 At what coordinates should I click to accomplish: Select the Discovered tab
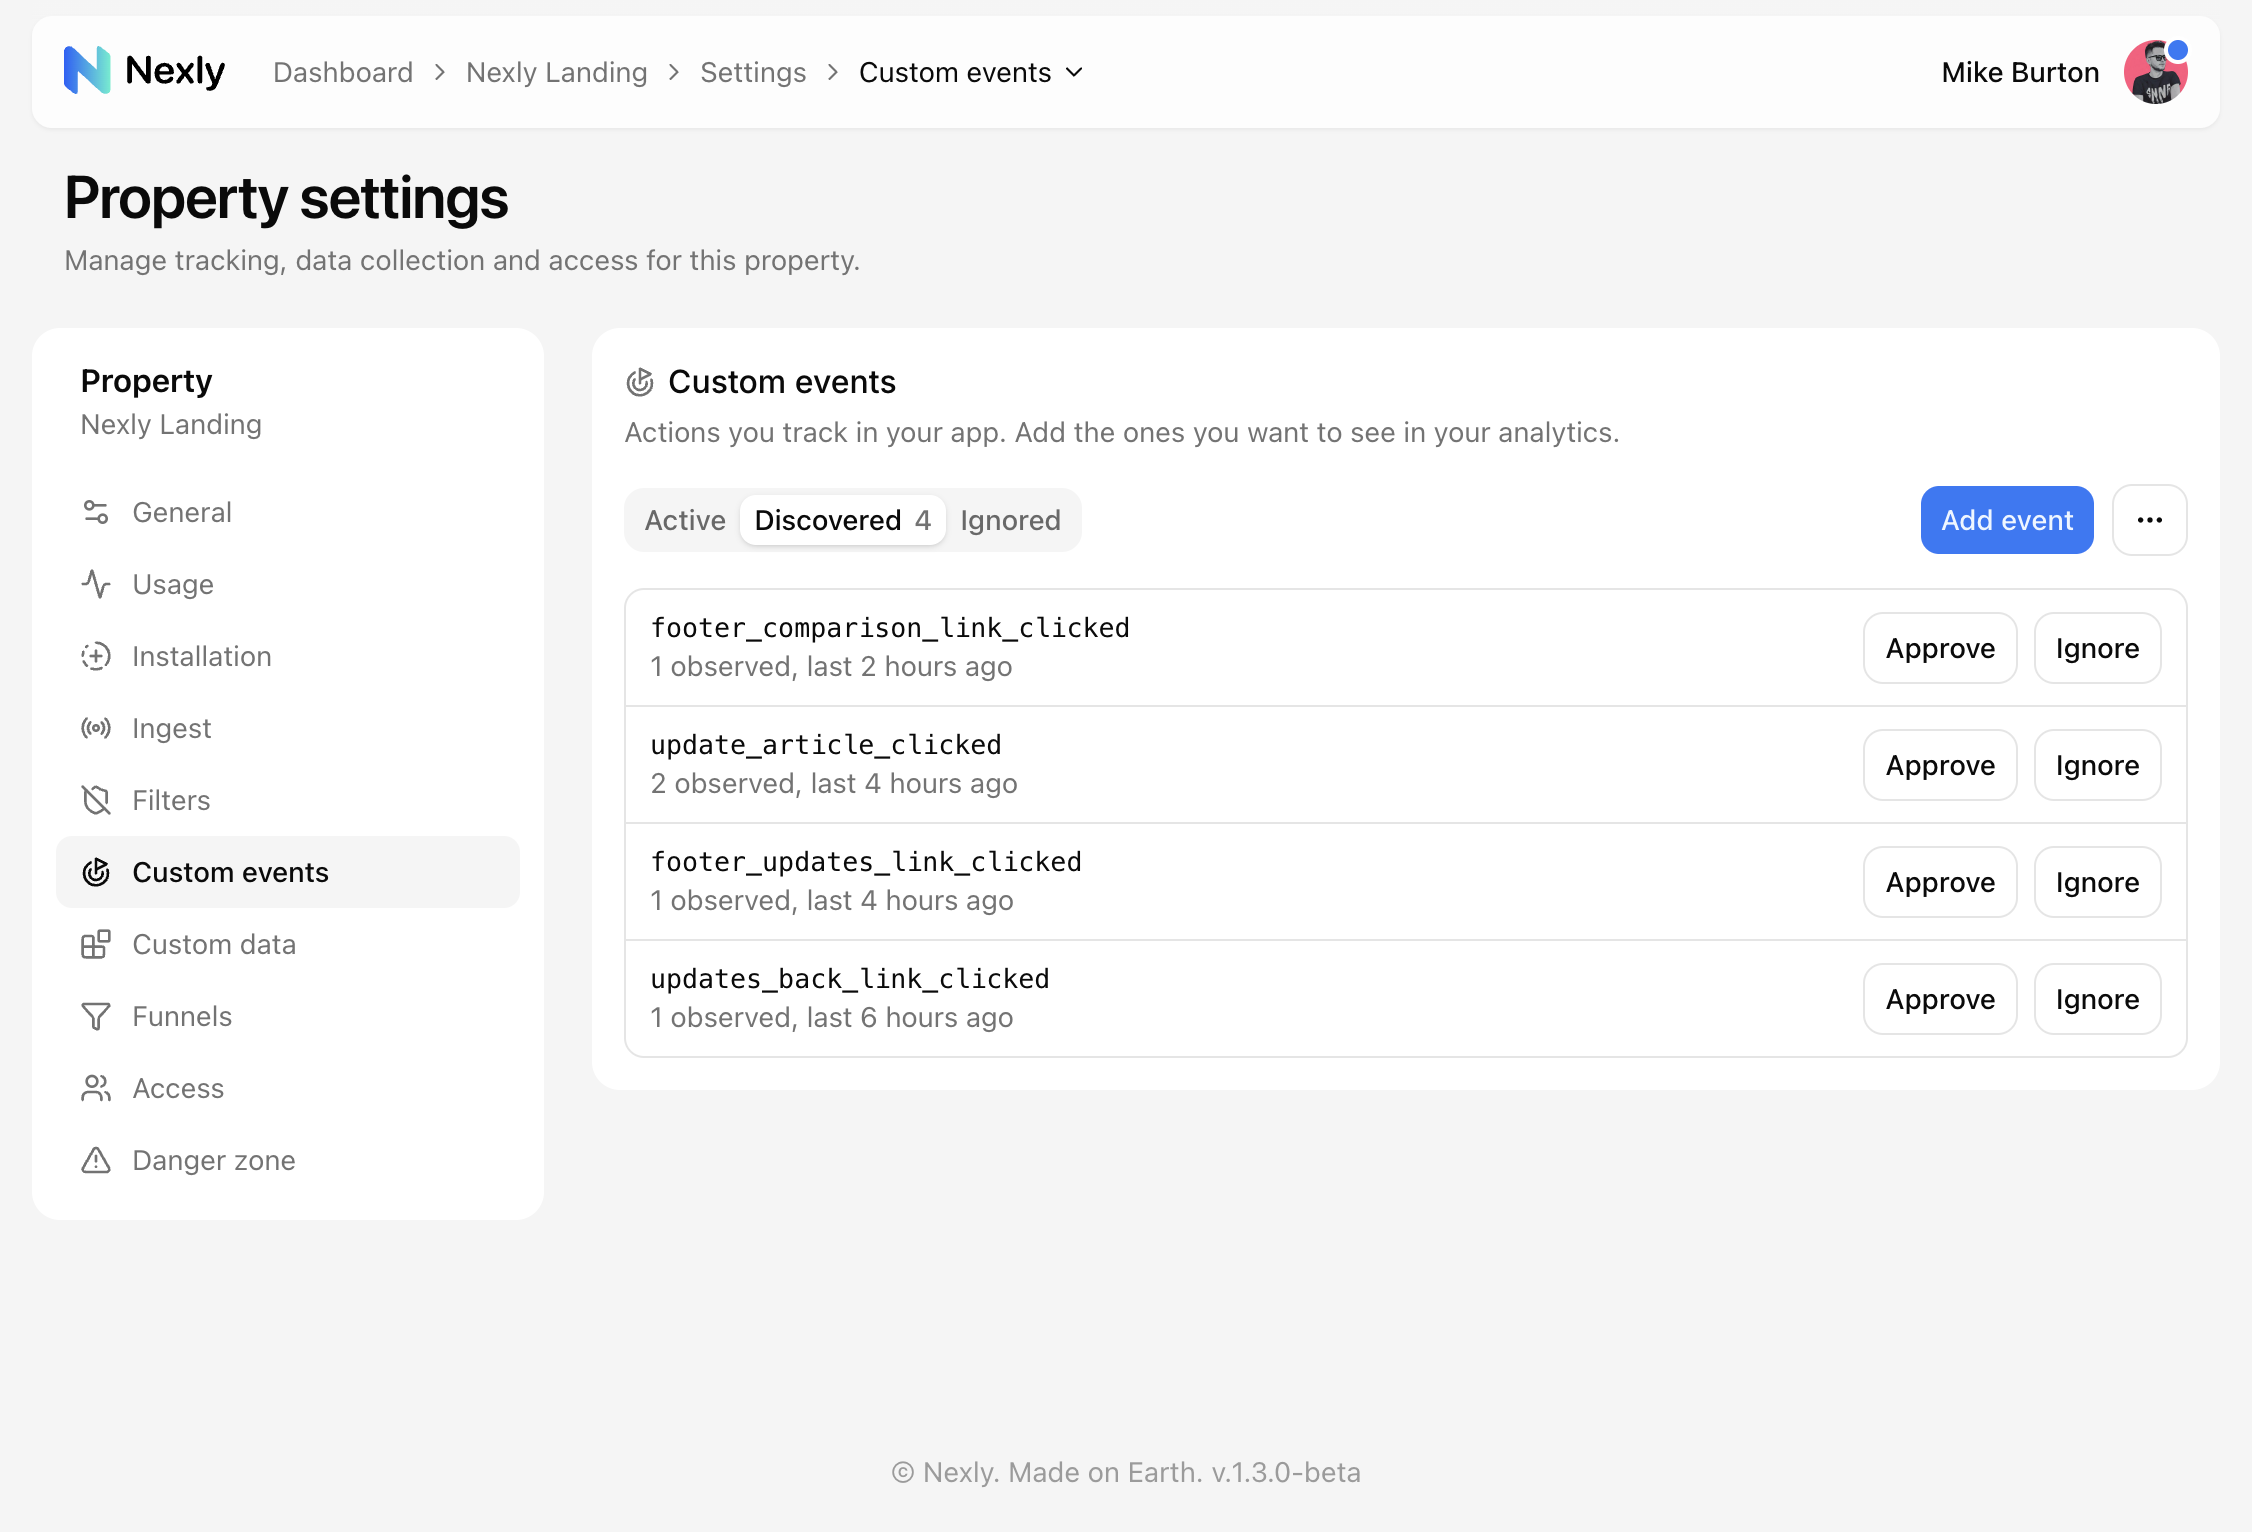[x=842, y=520]
